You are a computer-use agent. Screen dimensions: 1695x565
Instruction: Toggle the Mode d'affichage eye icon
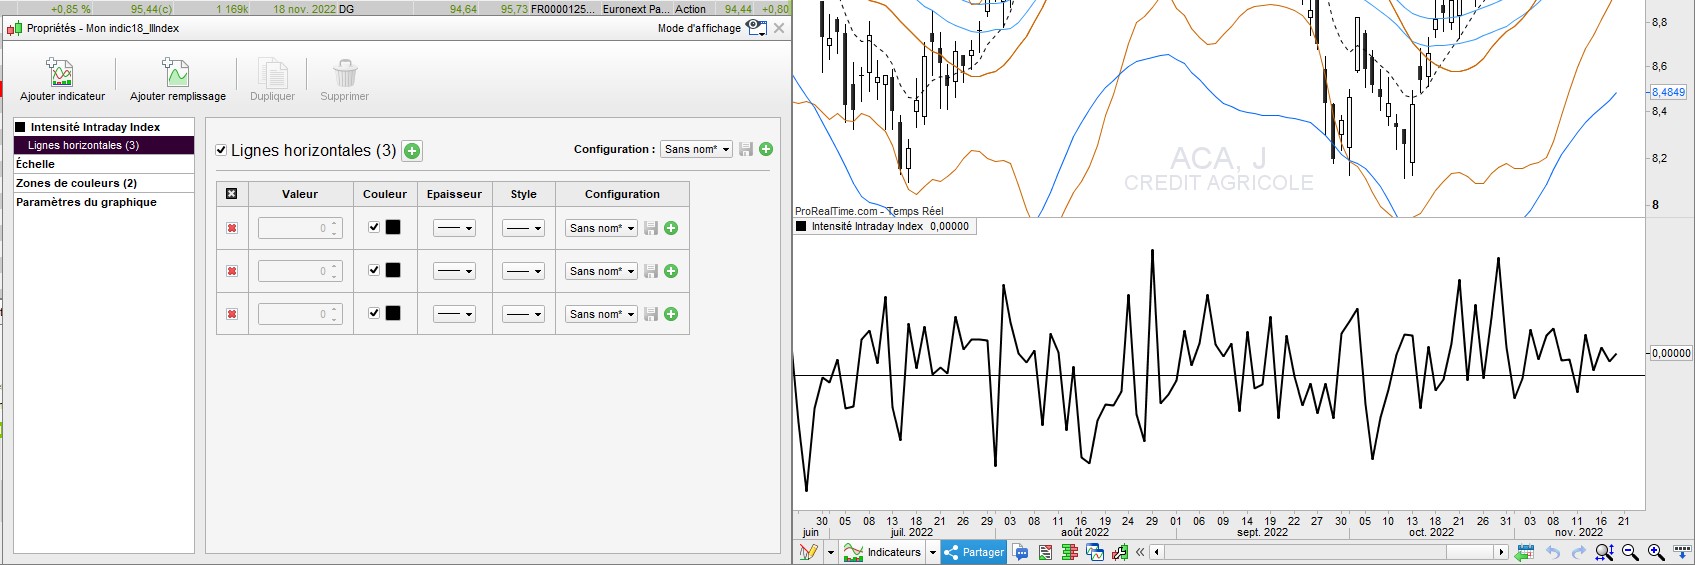(x=756, y=28)
